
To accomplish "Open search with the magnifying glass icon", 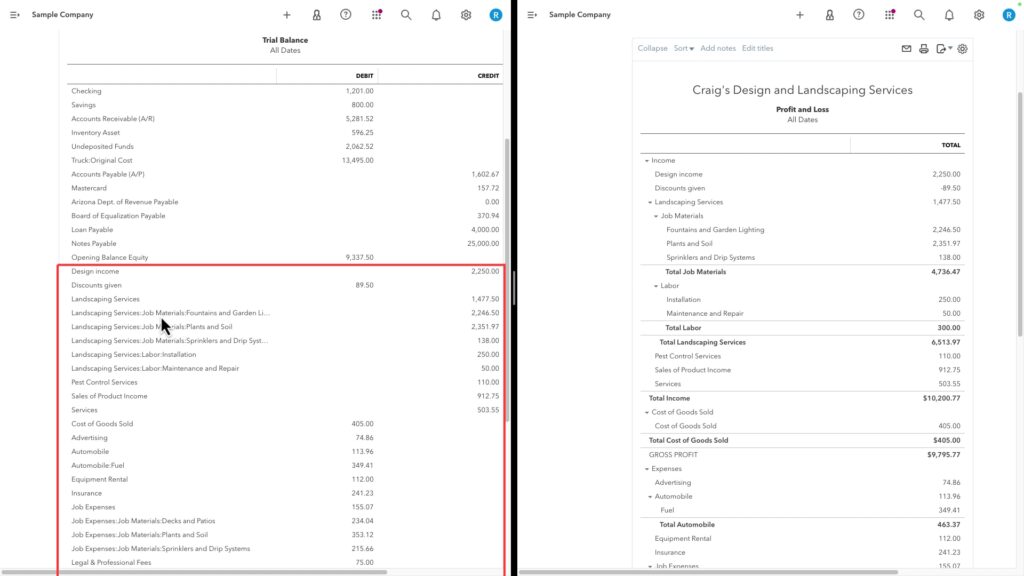I will point(405,14).
